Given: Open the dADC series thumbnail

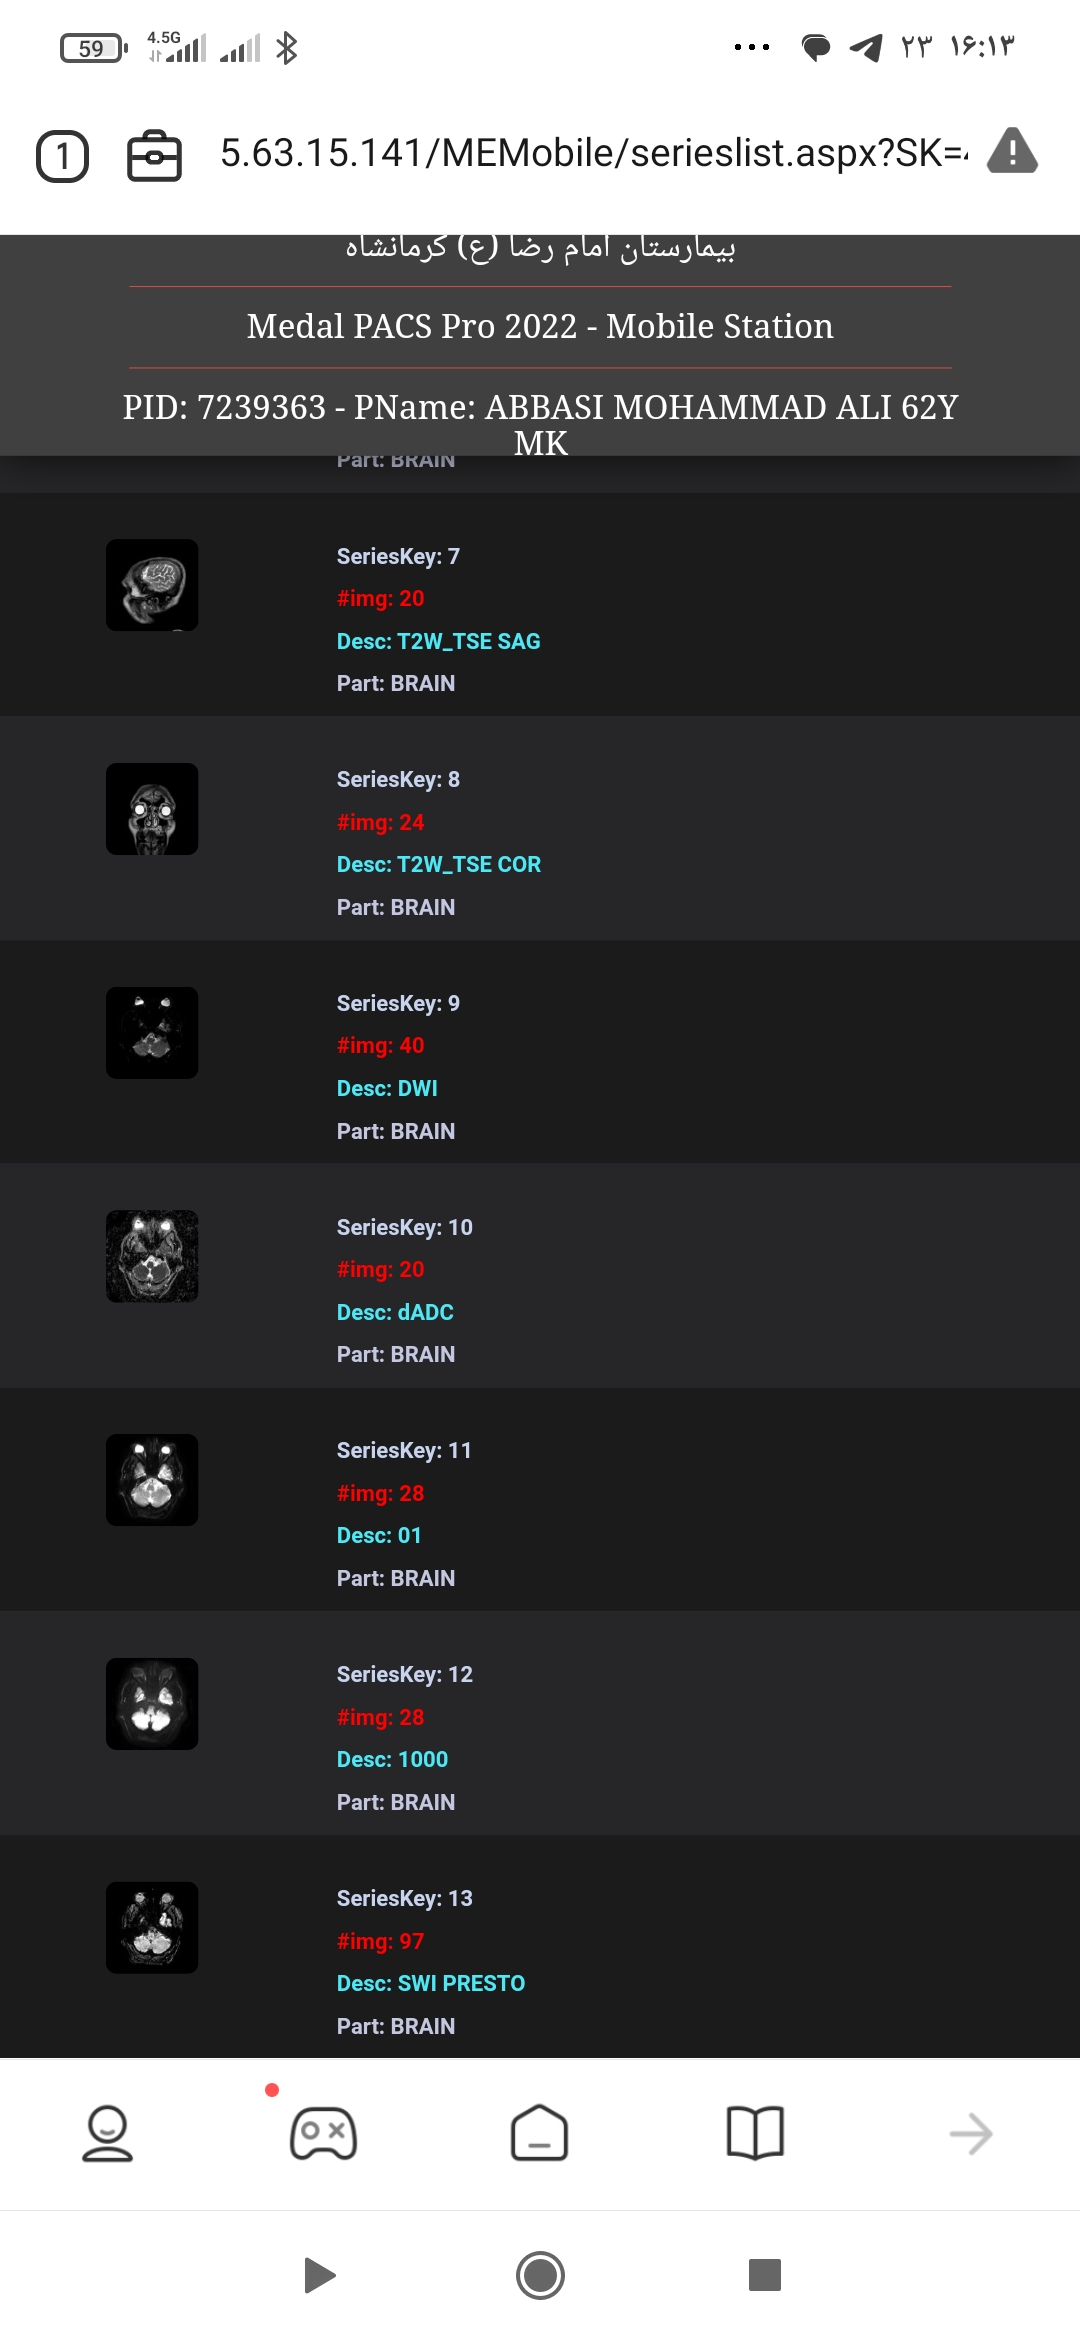Looking at the screenshot, I should coord(152,1256).
